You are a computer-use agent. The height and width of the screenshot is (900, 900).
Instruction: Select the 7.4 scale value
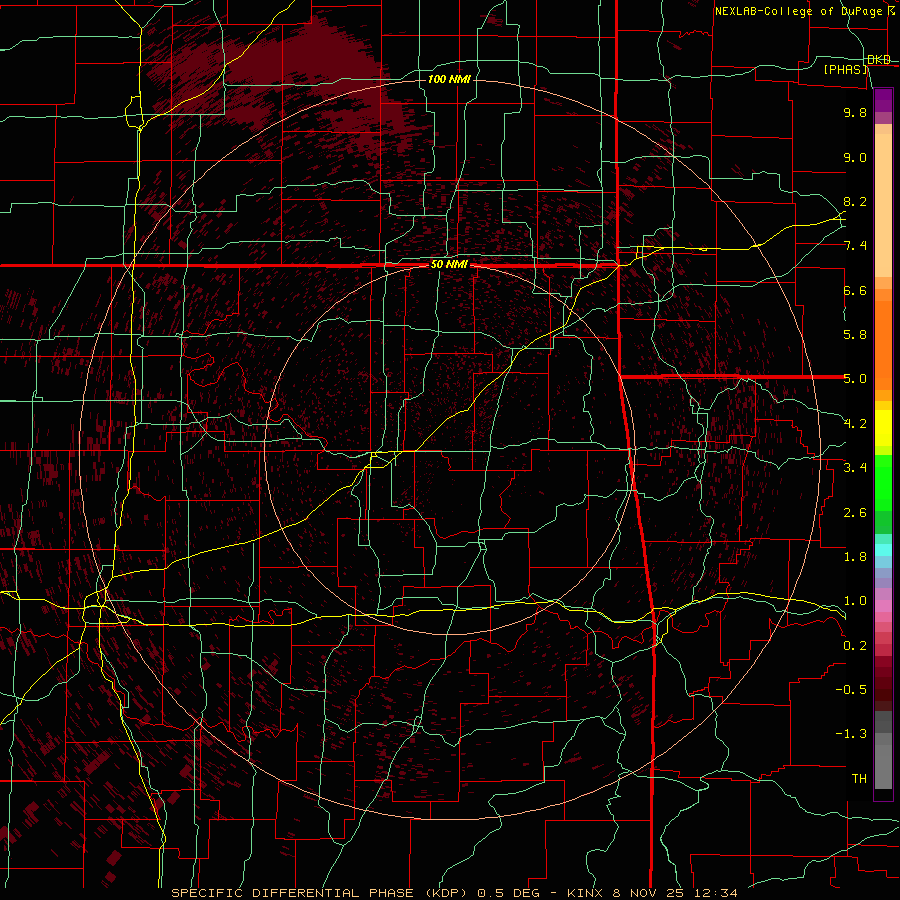(855, 246)
